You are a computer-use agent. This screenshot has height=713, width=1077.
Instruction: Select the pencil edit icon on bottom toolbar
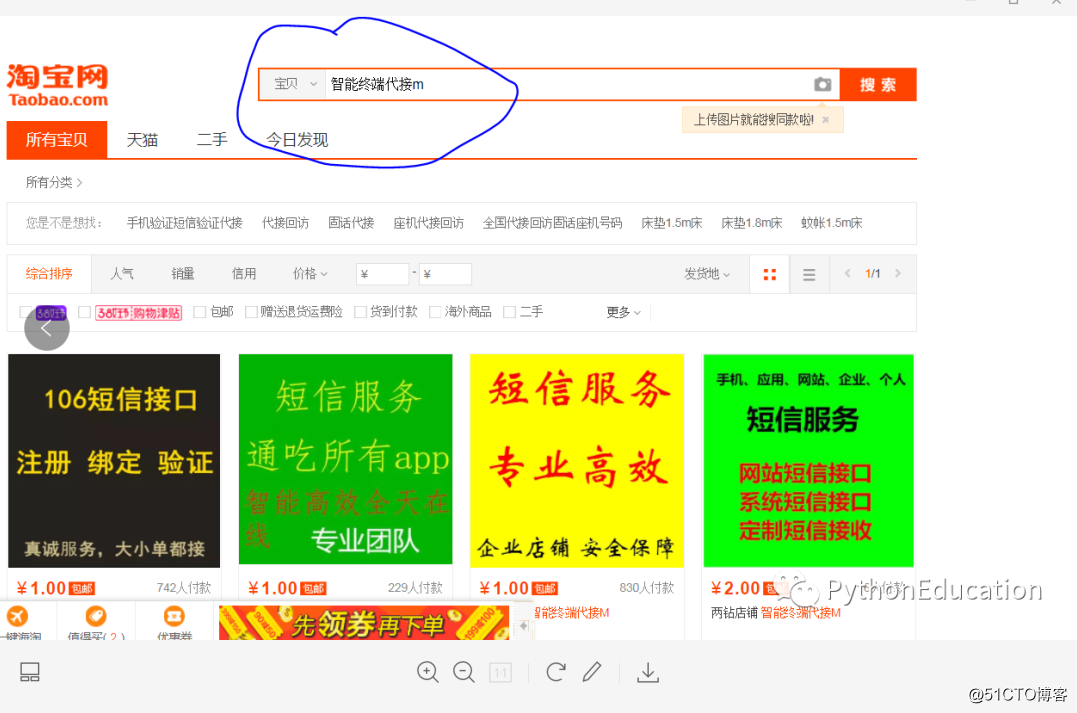click(x=592, y=672)
